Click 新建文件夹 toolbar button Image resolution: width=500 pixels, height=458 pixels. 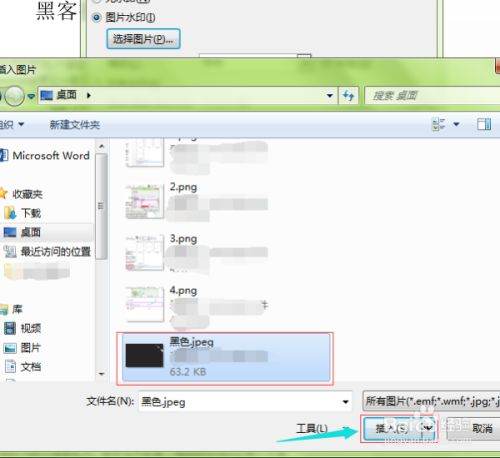pos(75,125)
